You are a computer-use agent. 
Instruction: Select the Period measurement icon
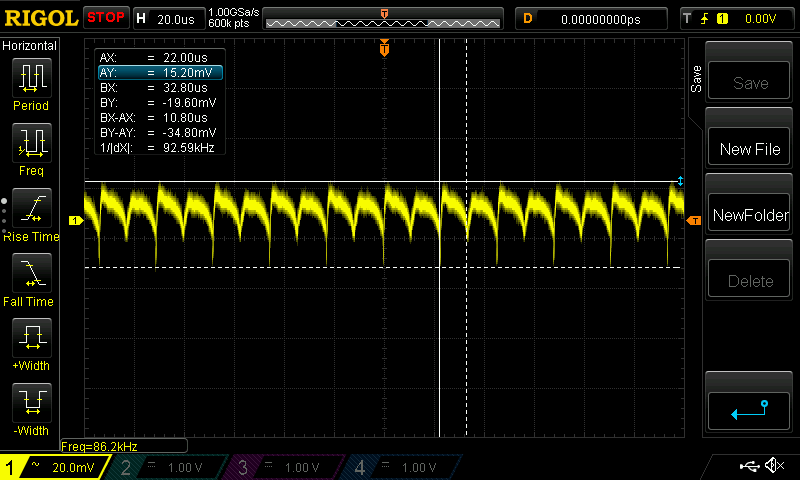32,78
